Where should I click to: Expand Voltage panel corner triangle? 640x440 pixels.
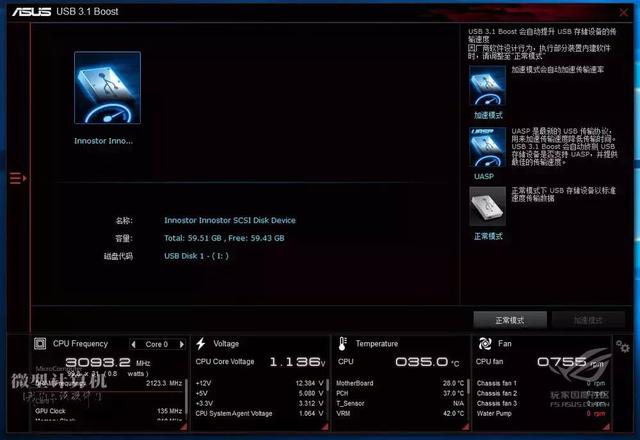click(x=325, y=427)
